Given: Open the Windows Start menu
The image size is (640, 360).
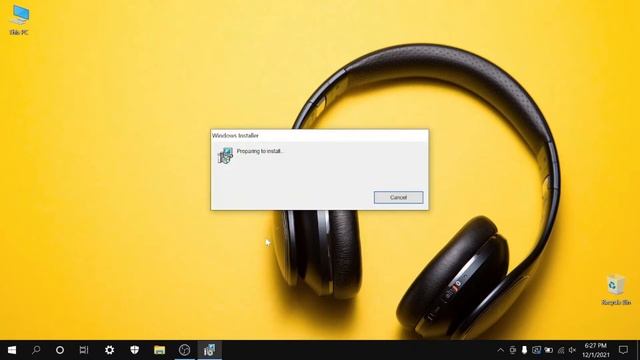Looking at the screenshot, I should 12,350.
